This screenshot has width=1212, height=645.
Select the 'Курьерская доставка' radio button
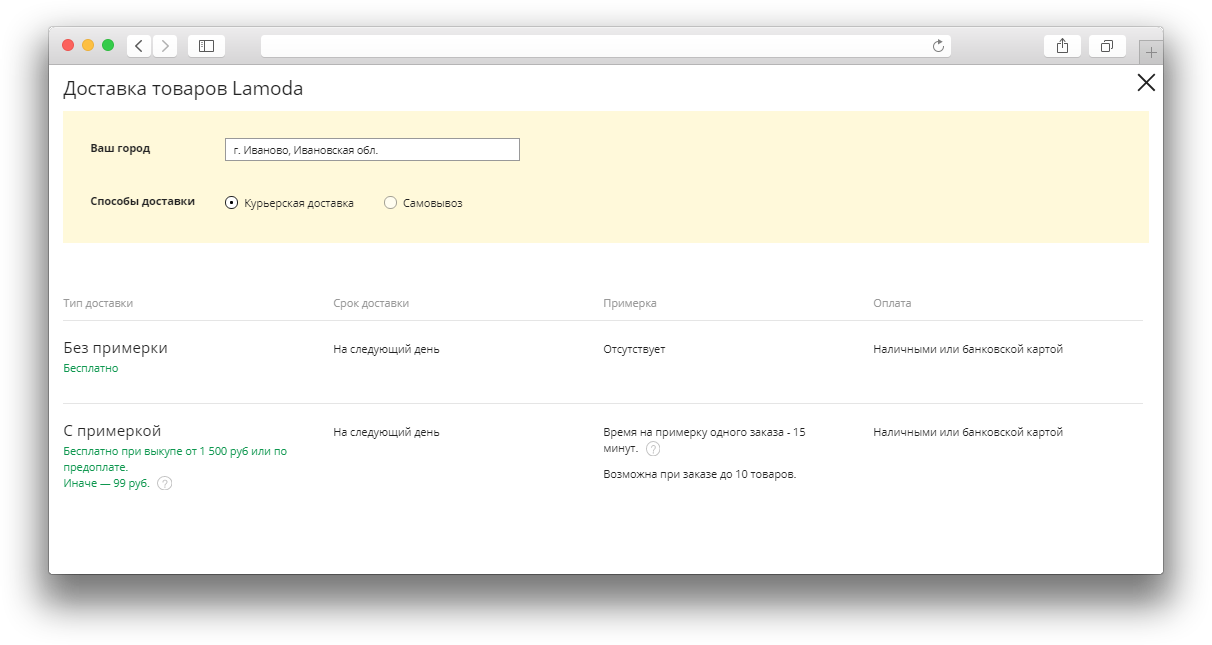point(232,203)
